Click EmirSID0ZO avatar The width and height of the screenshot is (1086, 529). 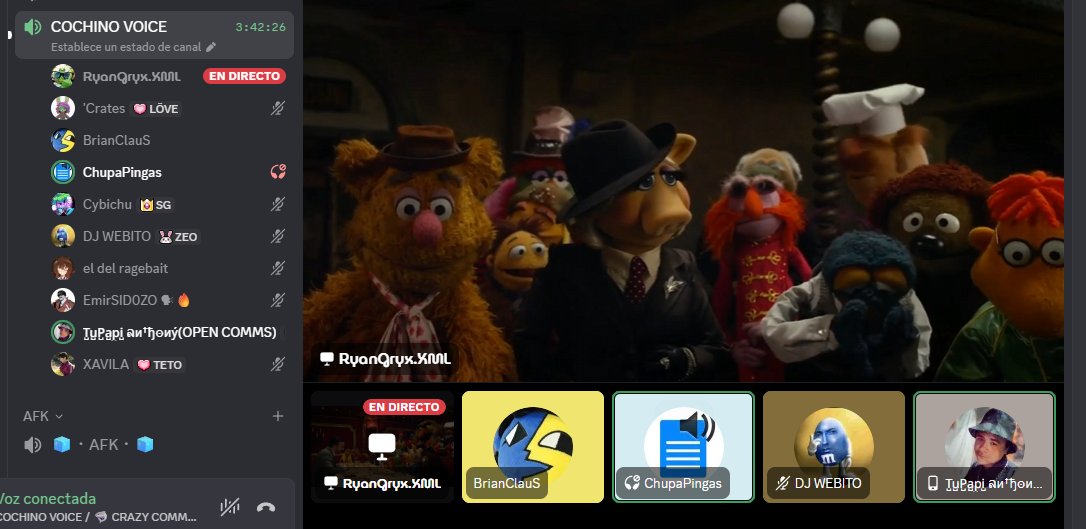(x=63, y=300)
